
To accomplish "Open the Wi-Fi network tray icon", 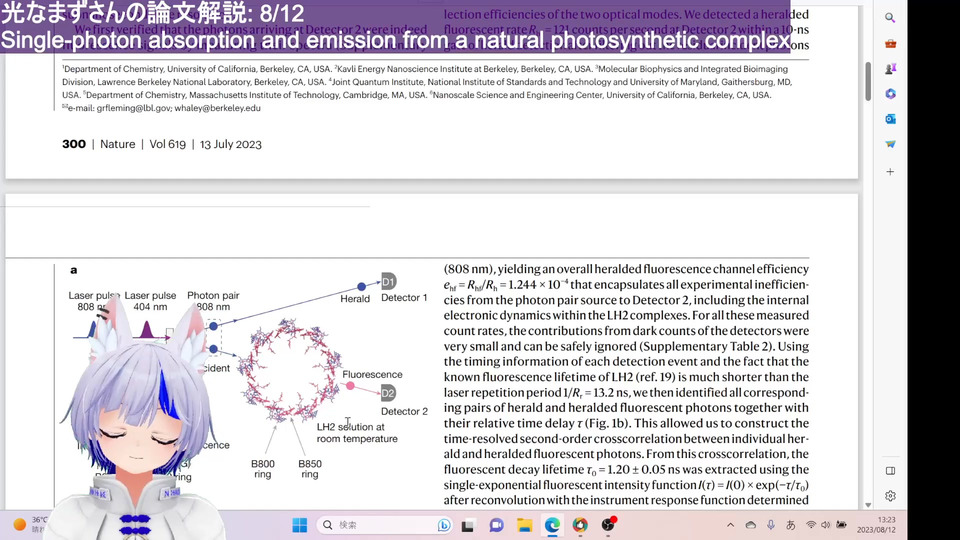I will [811, 525].
